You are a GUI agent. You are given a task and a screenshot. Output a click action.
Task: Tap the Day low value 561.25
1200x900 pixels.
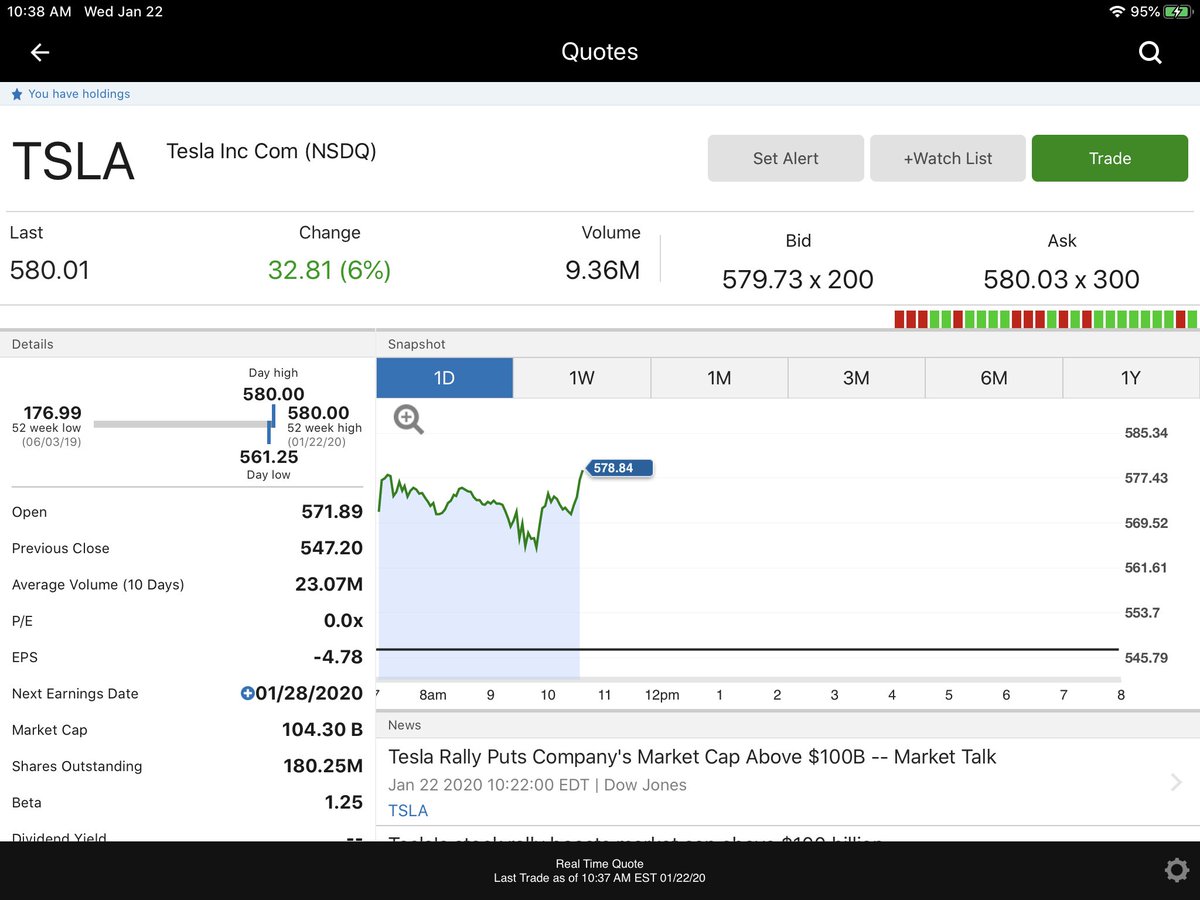[269, 457]
